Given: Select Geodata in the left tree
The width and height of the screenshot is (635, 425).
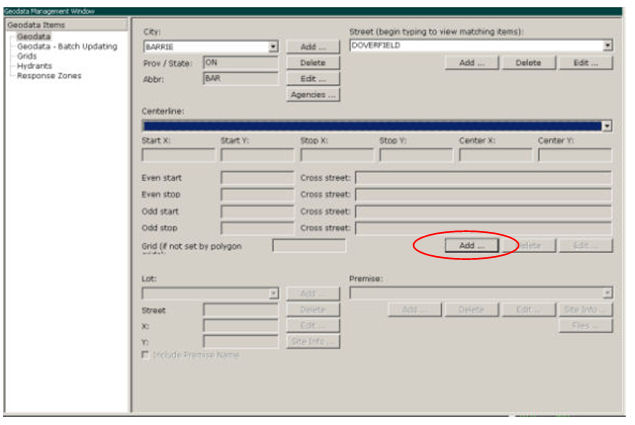Looking at the screenshot, I should click(x=33, y=37).
